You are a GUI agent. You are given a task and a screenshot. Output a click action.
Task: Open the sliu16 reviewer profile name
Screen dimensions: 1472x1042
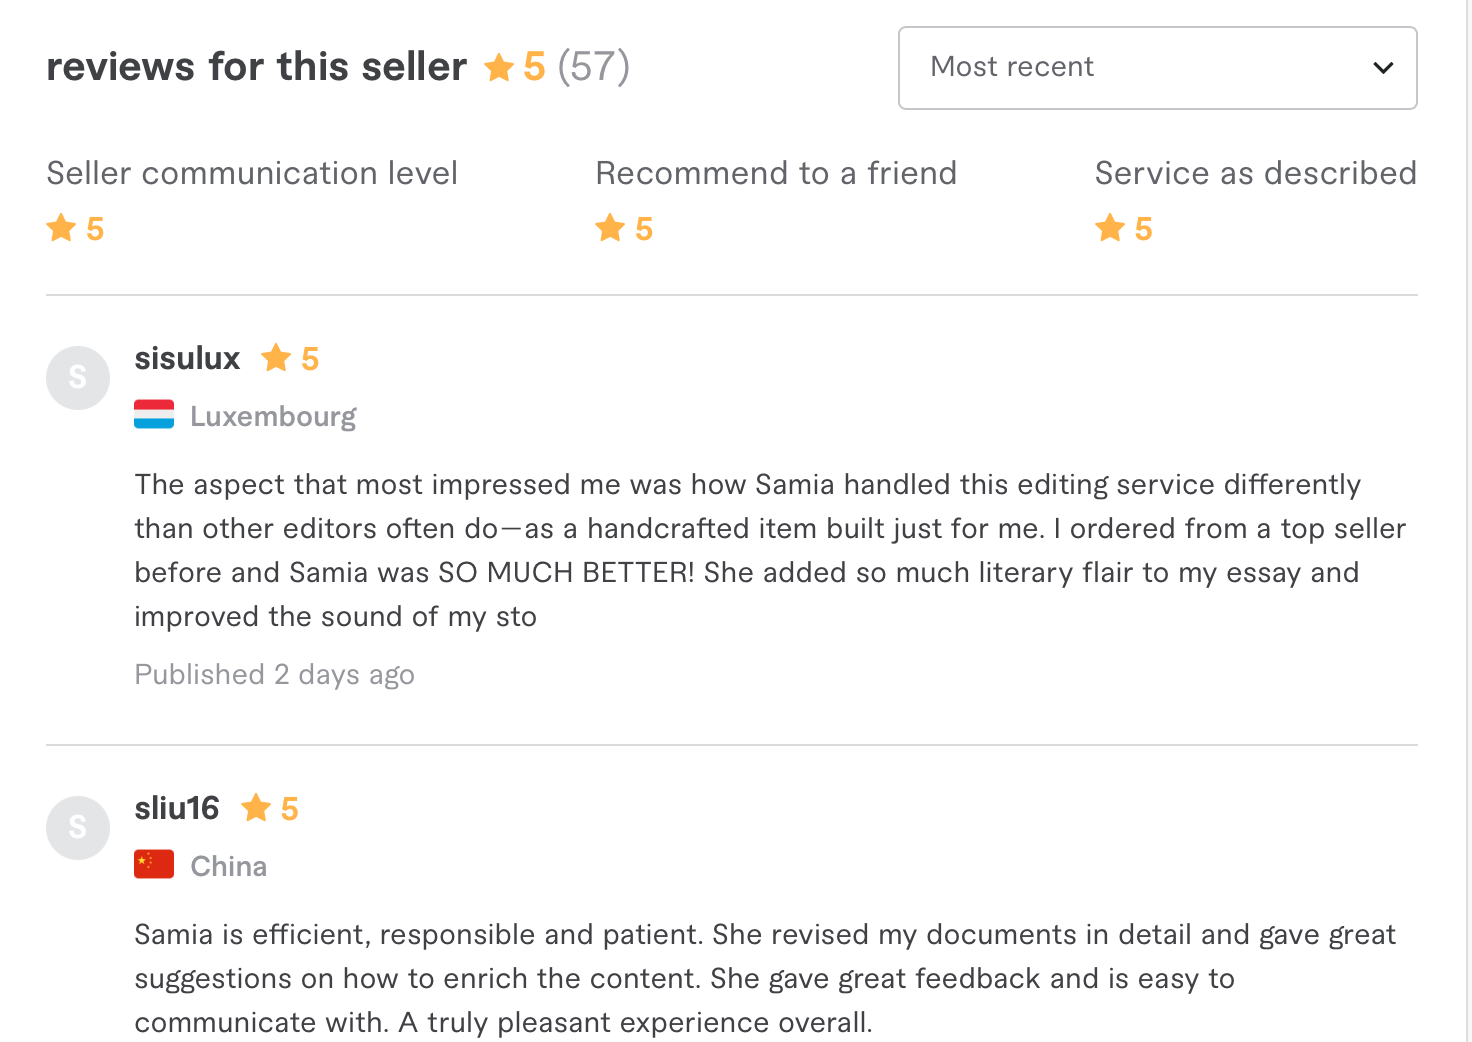coord(177,808)
